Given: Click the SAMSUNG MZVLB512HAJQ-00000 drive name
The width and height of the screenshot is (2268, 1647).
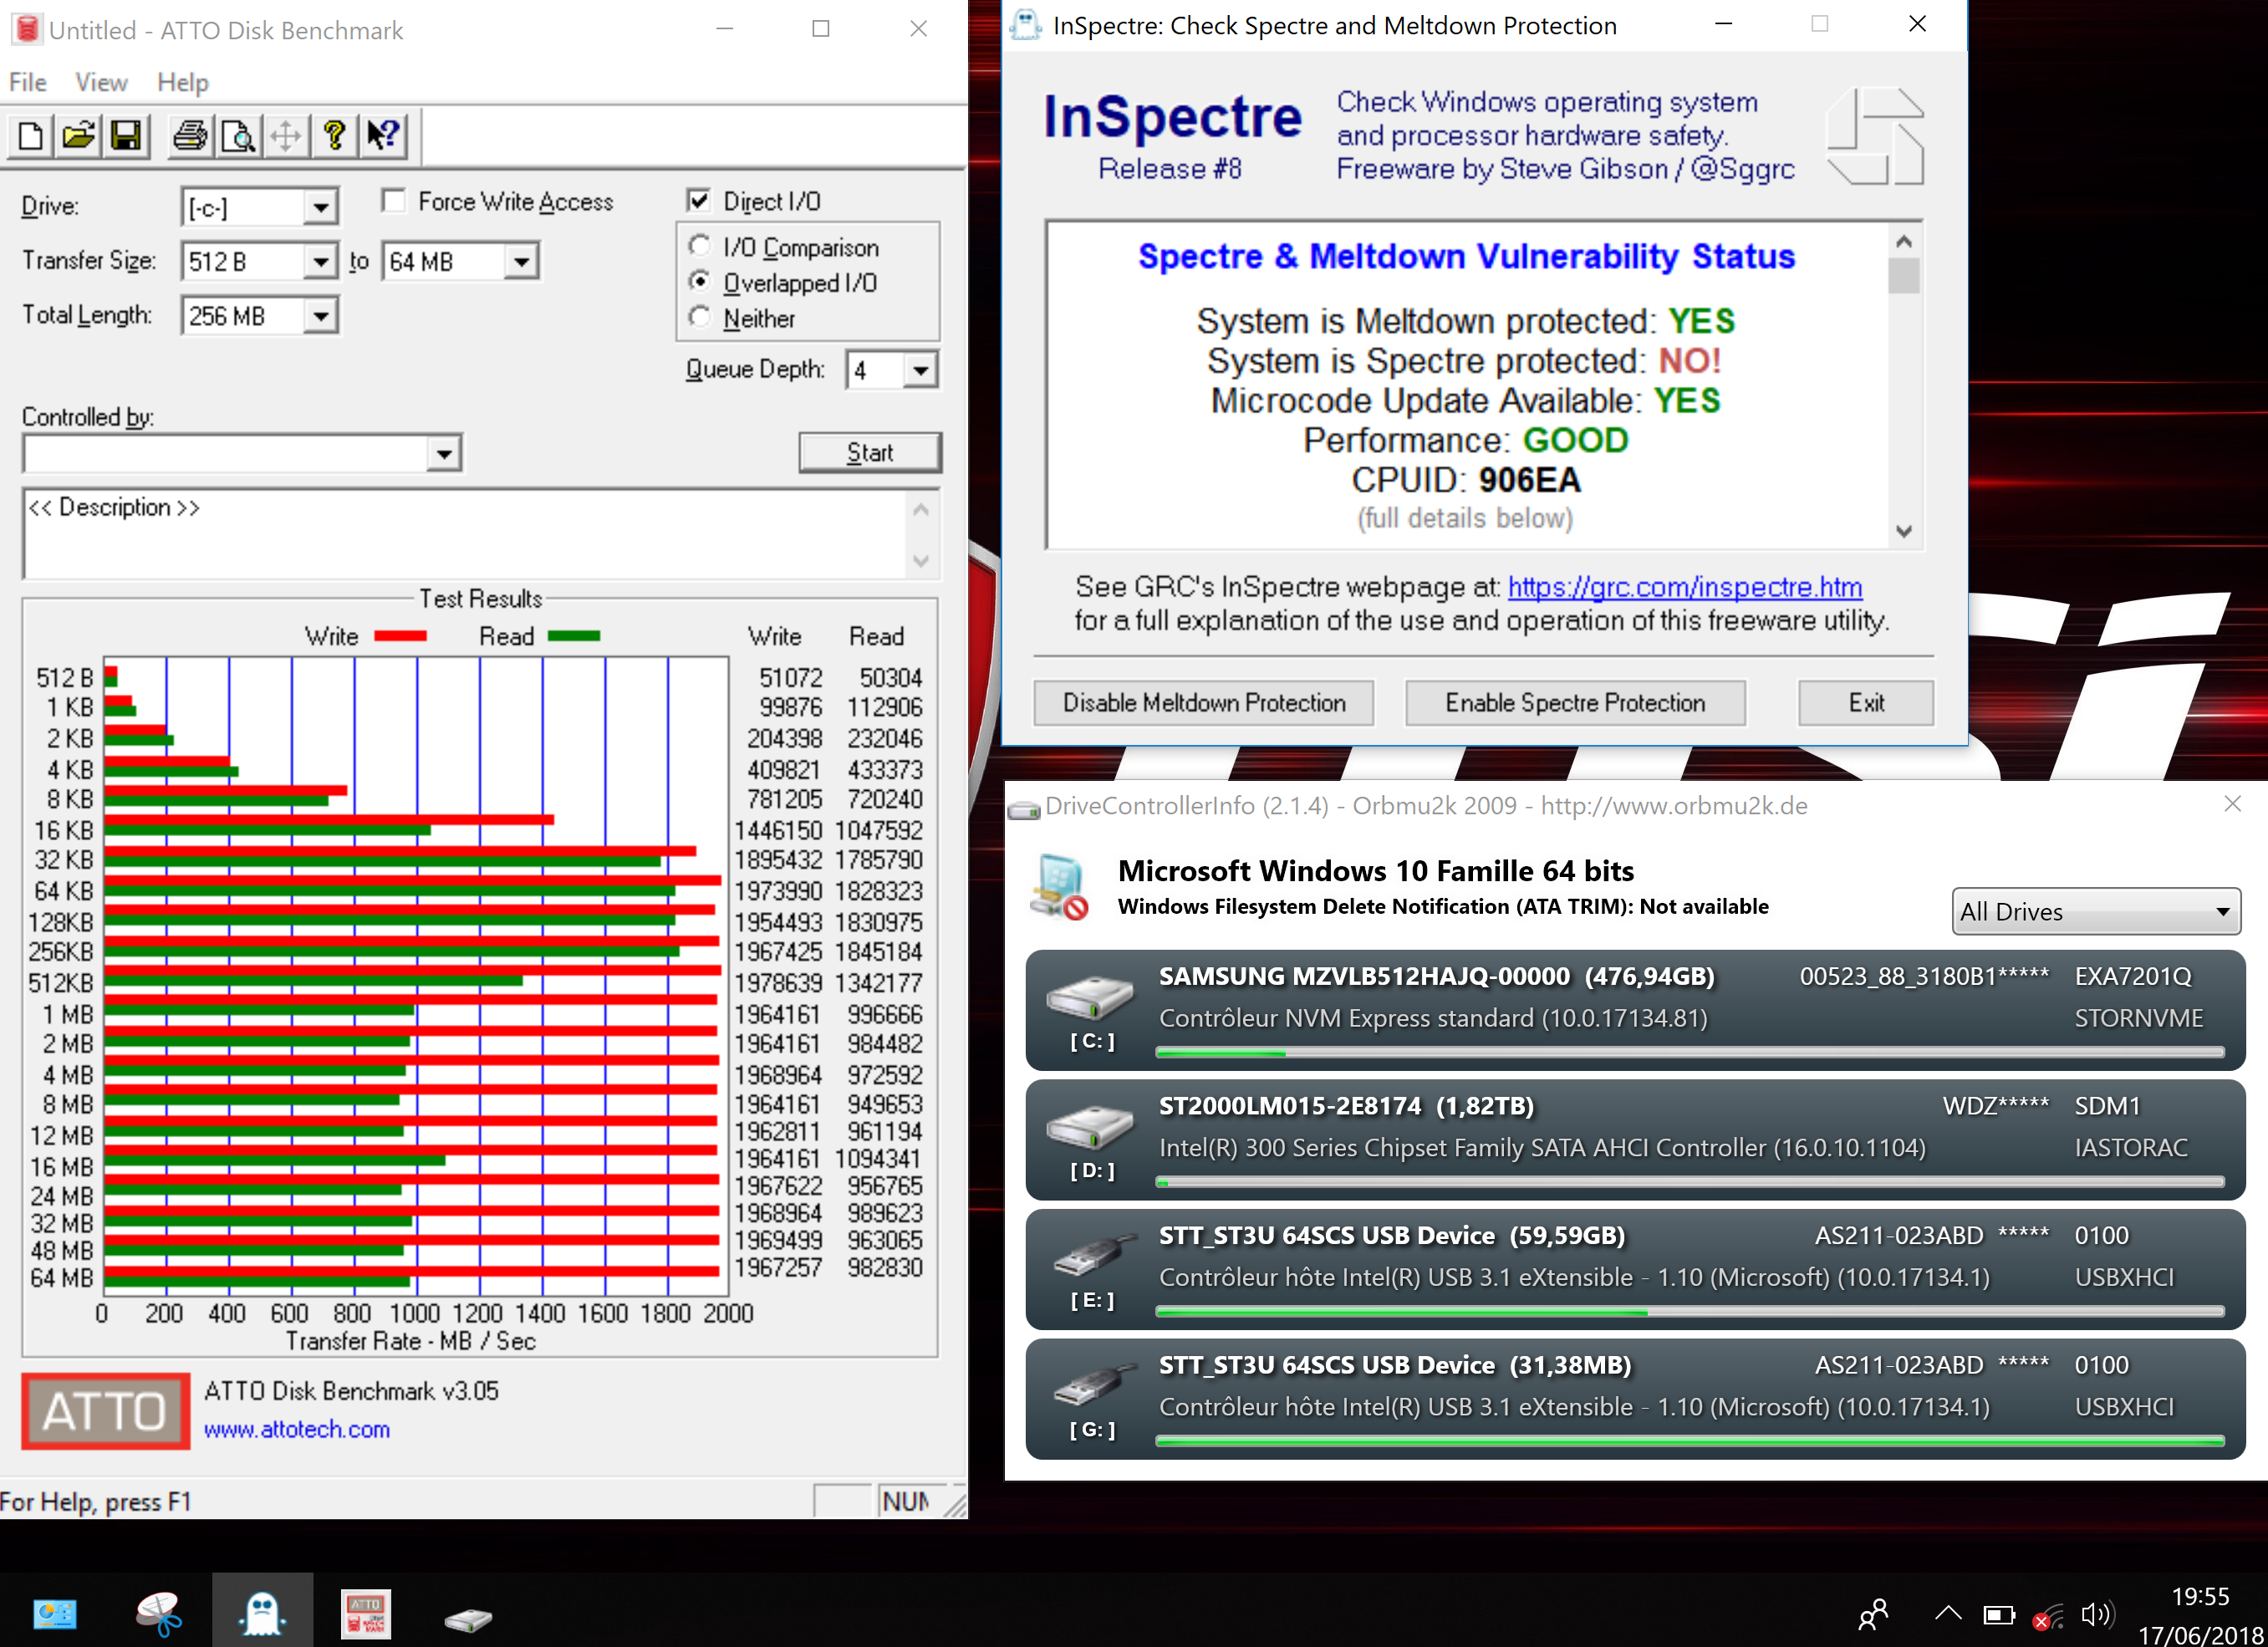Looking at the screenshot, I should click(1364, 976).
